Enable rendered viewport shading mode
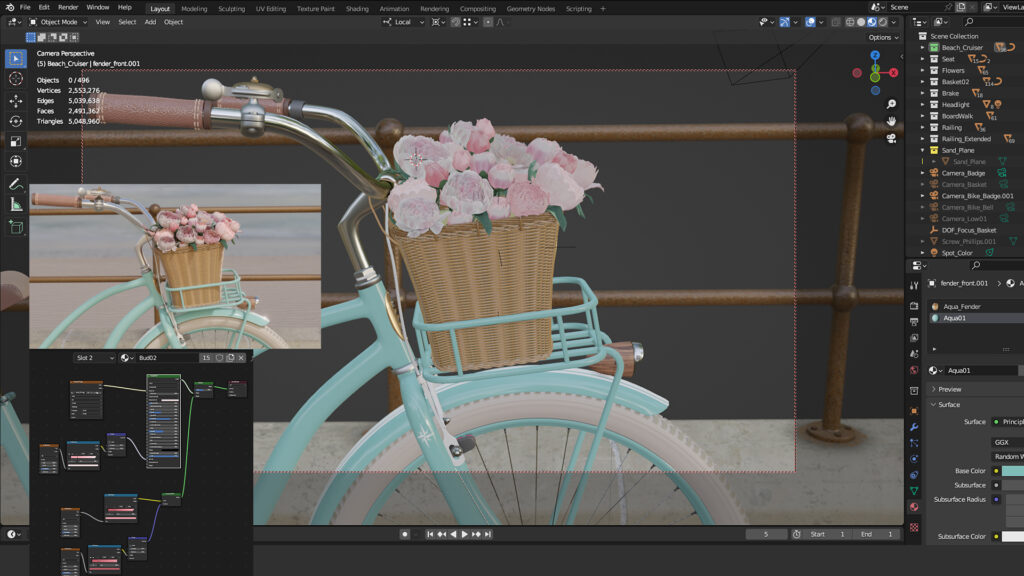This screenshot has height=576, width=1024. [x=883, y=22]
